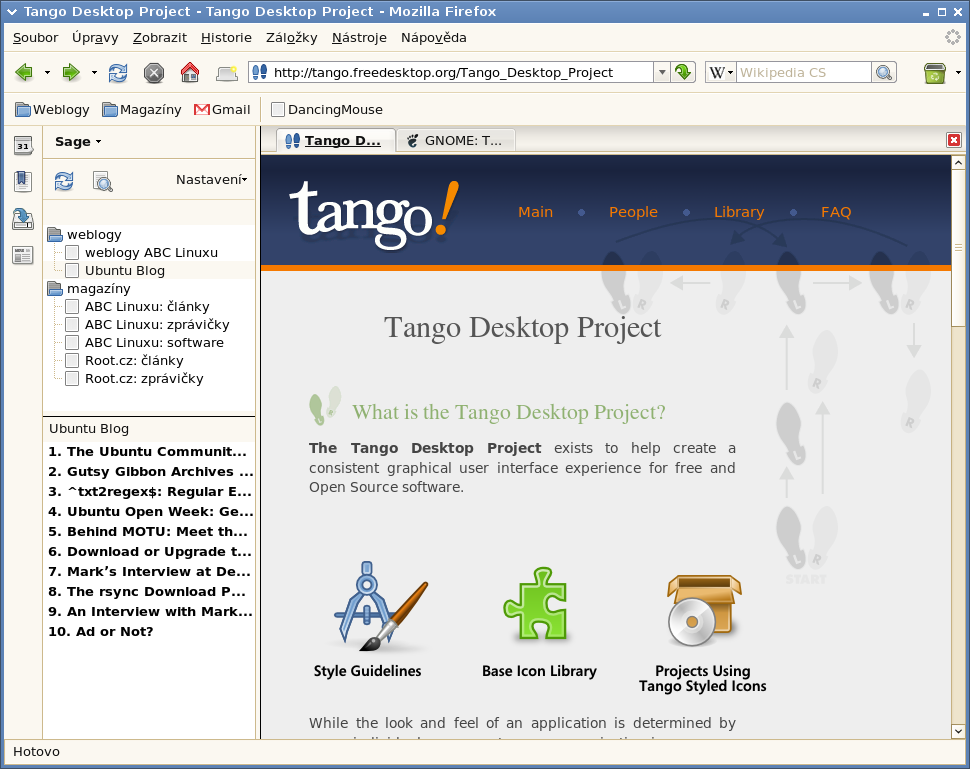This screenshot has height=769, width=970.
Task: Go to the Home page icon
Action: click(x=190, y=73)
